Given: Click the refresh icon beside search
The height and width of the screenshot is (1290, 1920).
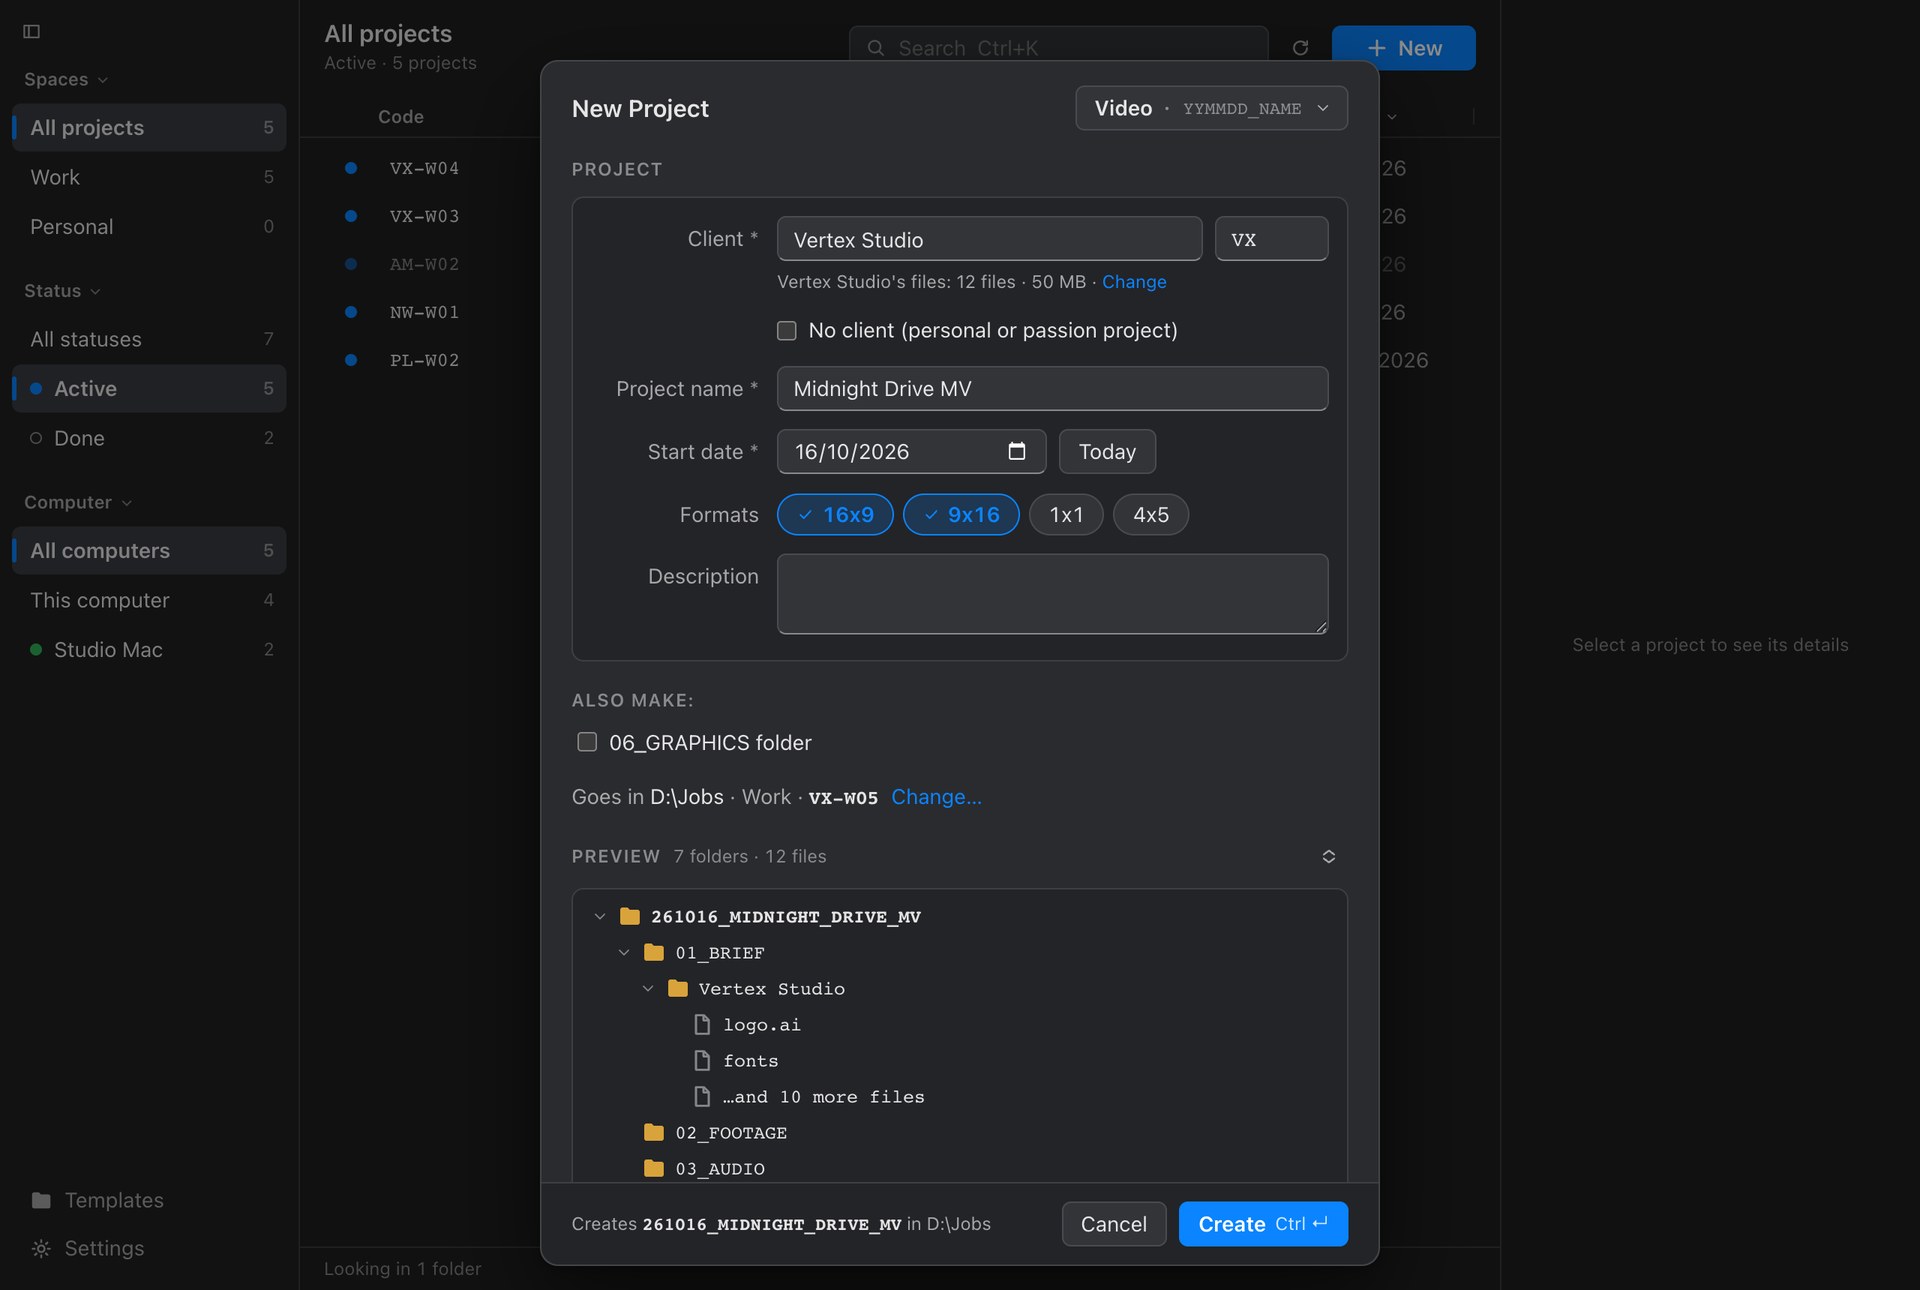Looking at the screenshot, I should coord(1300,48).
